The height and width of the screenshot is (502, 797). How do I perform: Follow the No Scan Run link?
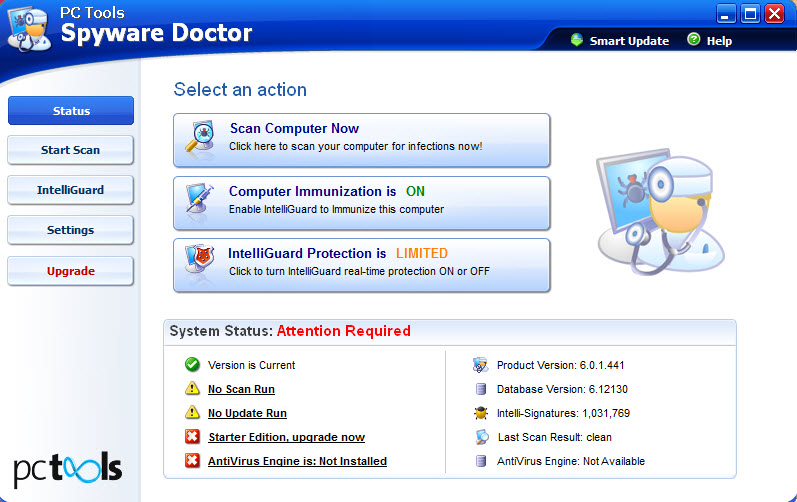pos(241,389)
